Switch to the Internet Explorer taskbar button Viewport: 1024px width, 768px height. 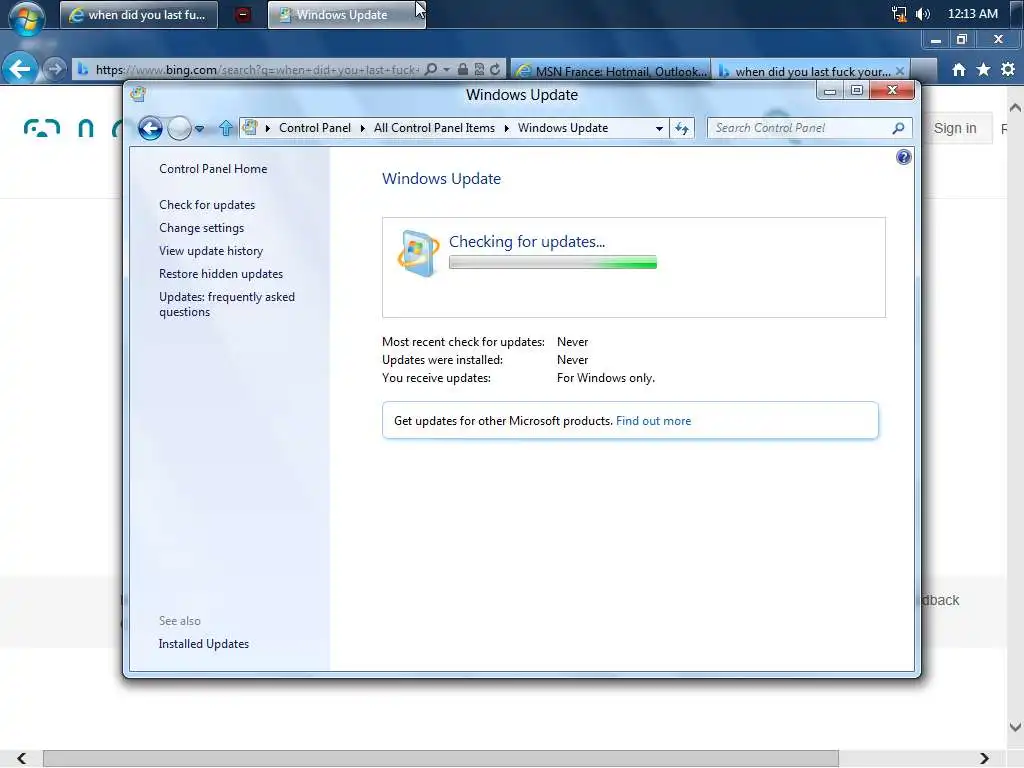tap(138, 14)
